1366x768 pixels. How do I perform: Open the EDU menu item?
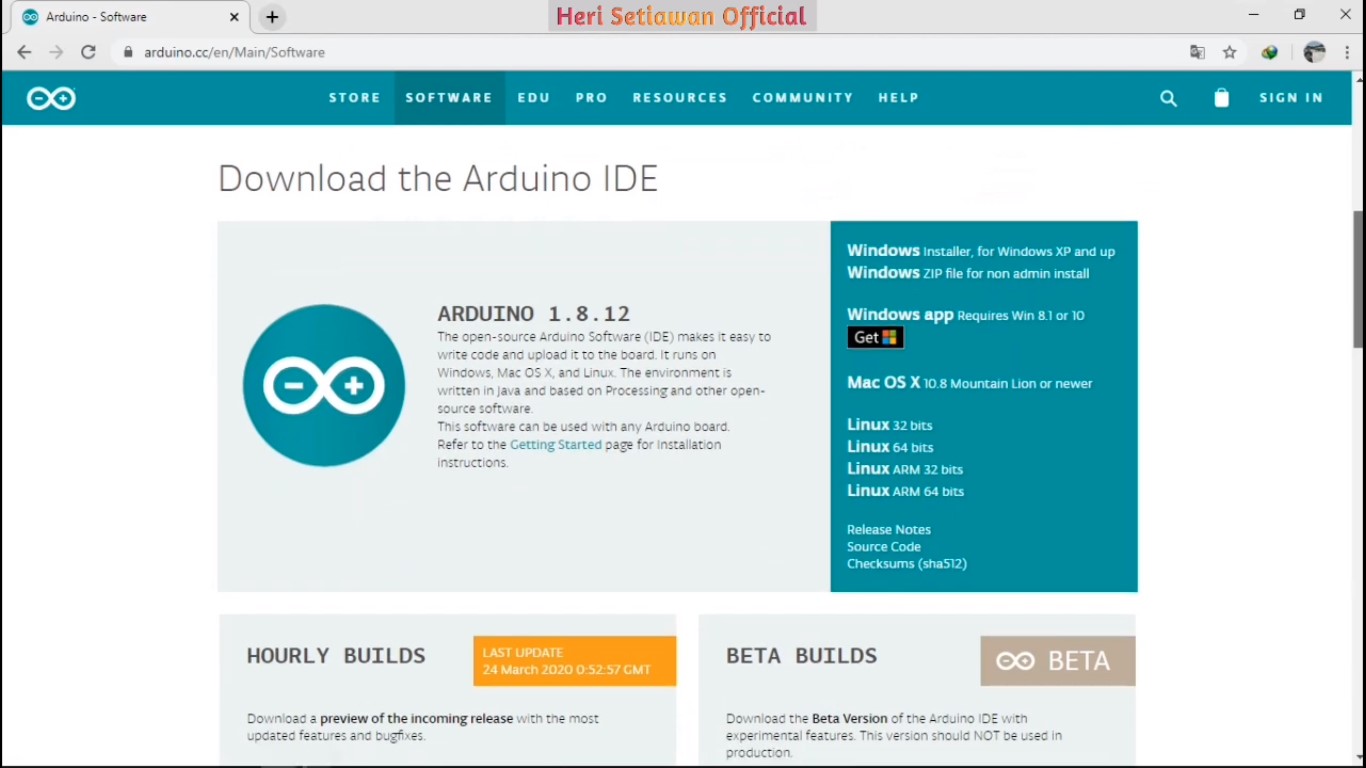point(534,98)
